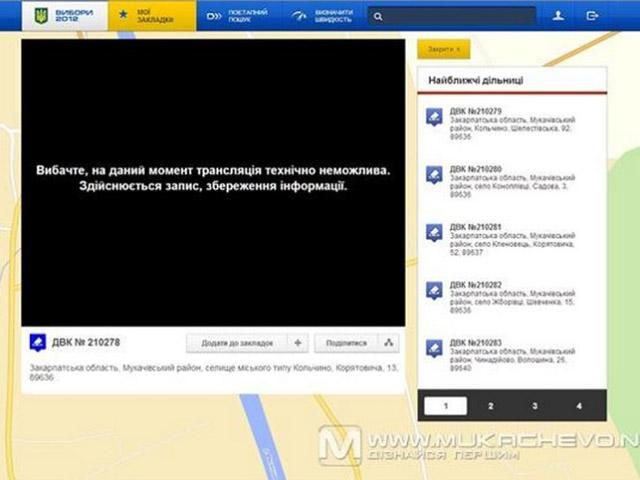
Task: Close the panel with Закрити button
Action: [444, 49]
